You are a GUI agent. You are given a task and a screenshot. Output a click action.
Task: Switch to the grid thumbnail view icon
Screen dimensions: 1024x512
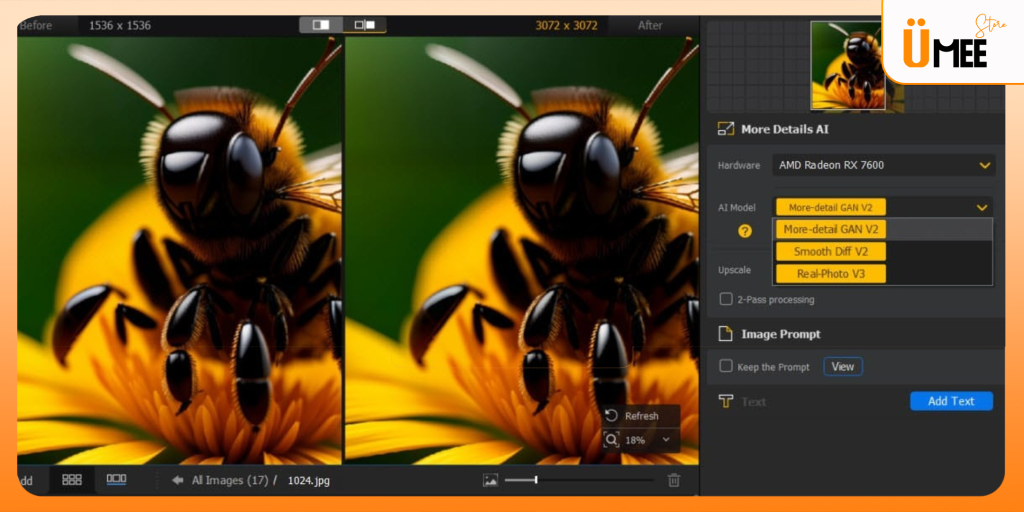point(72,480)
